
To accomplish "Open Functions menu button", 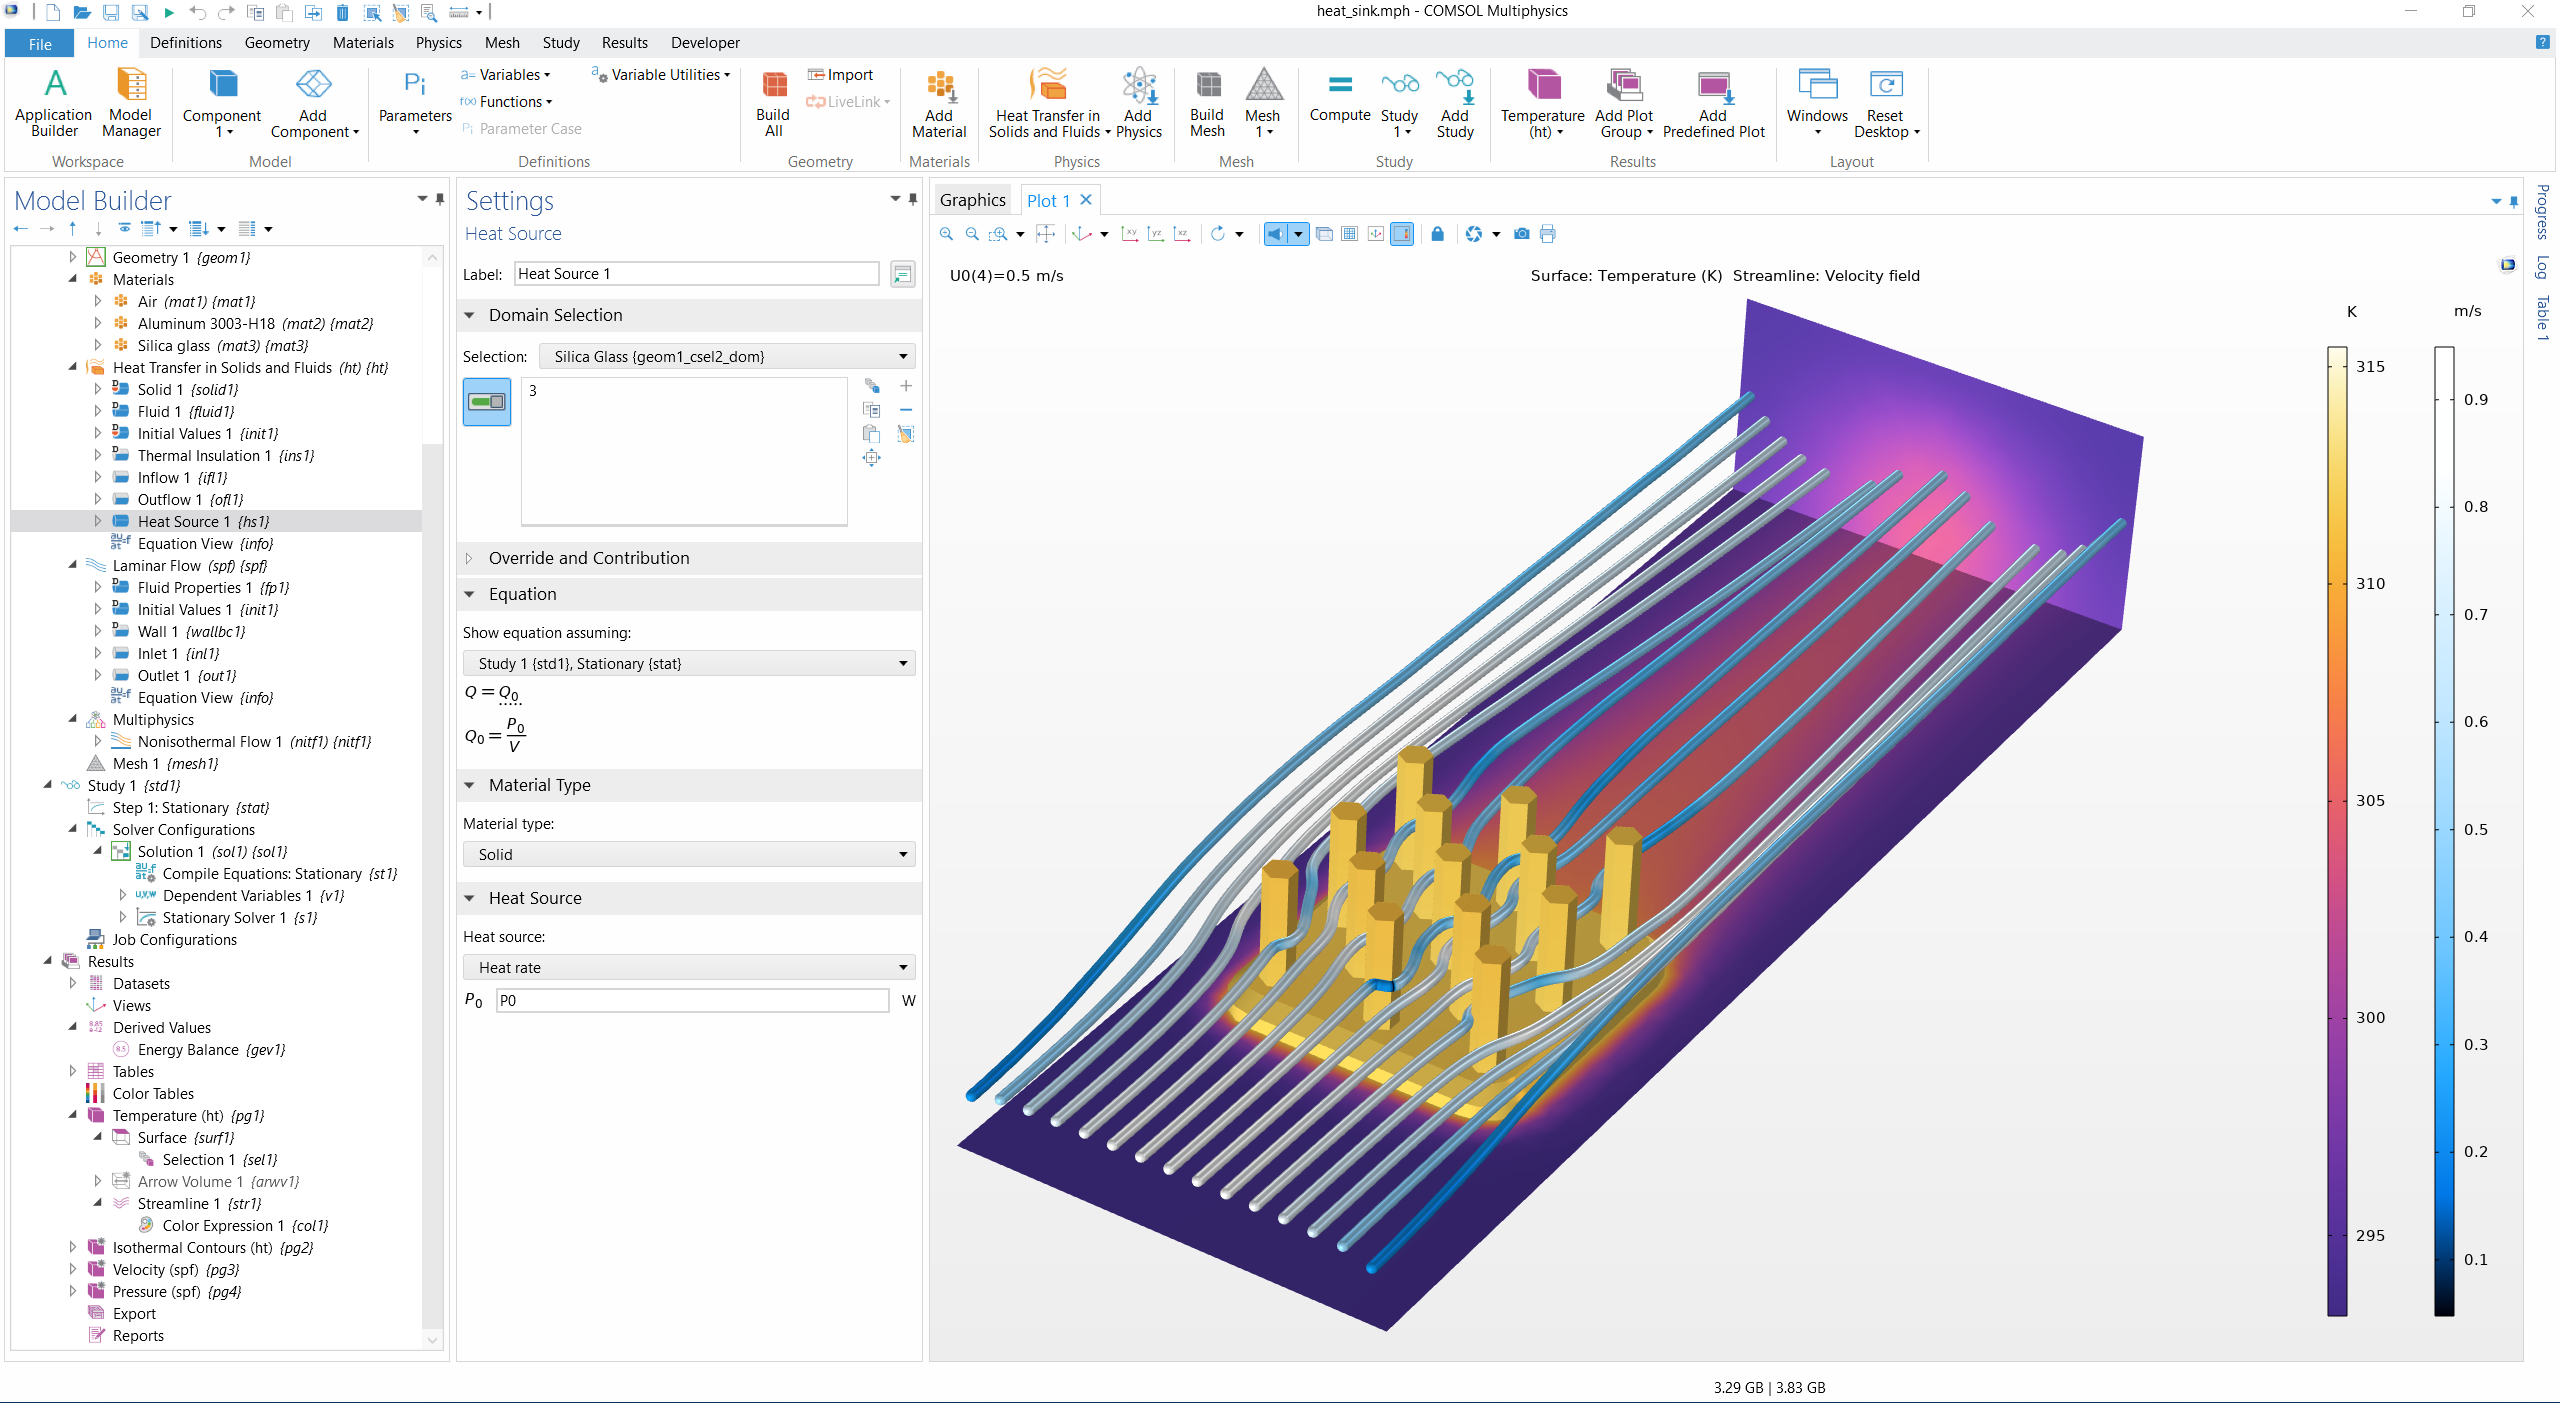I will 506,102.
